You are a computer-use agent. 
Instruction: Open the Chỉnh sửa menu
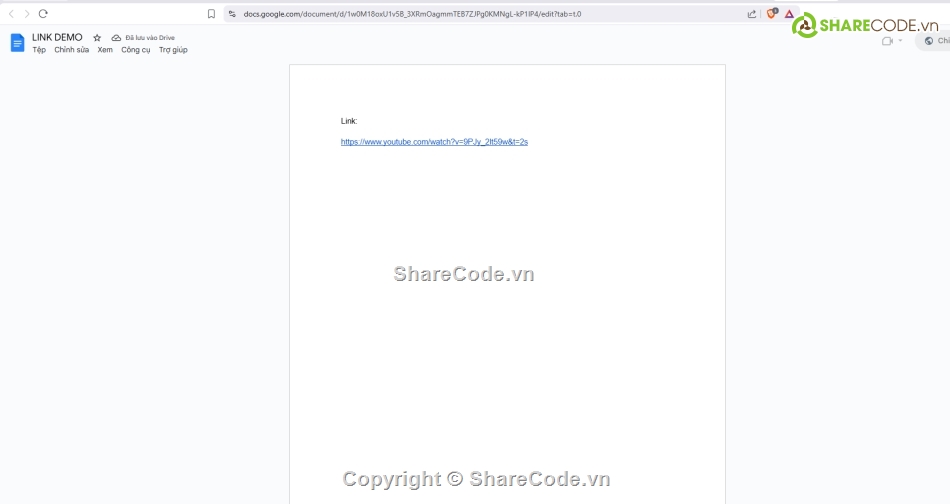point(71,50)
